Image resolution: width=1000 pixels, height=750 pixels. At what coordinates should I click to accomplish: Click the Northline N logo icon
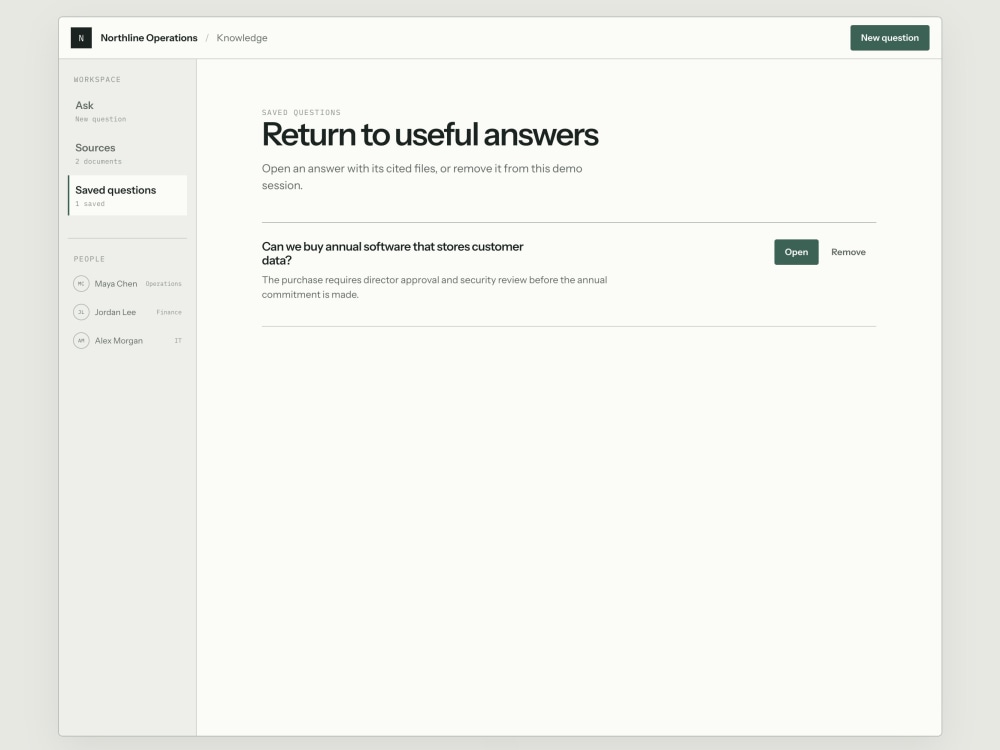(81, 38)
